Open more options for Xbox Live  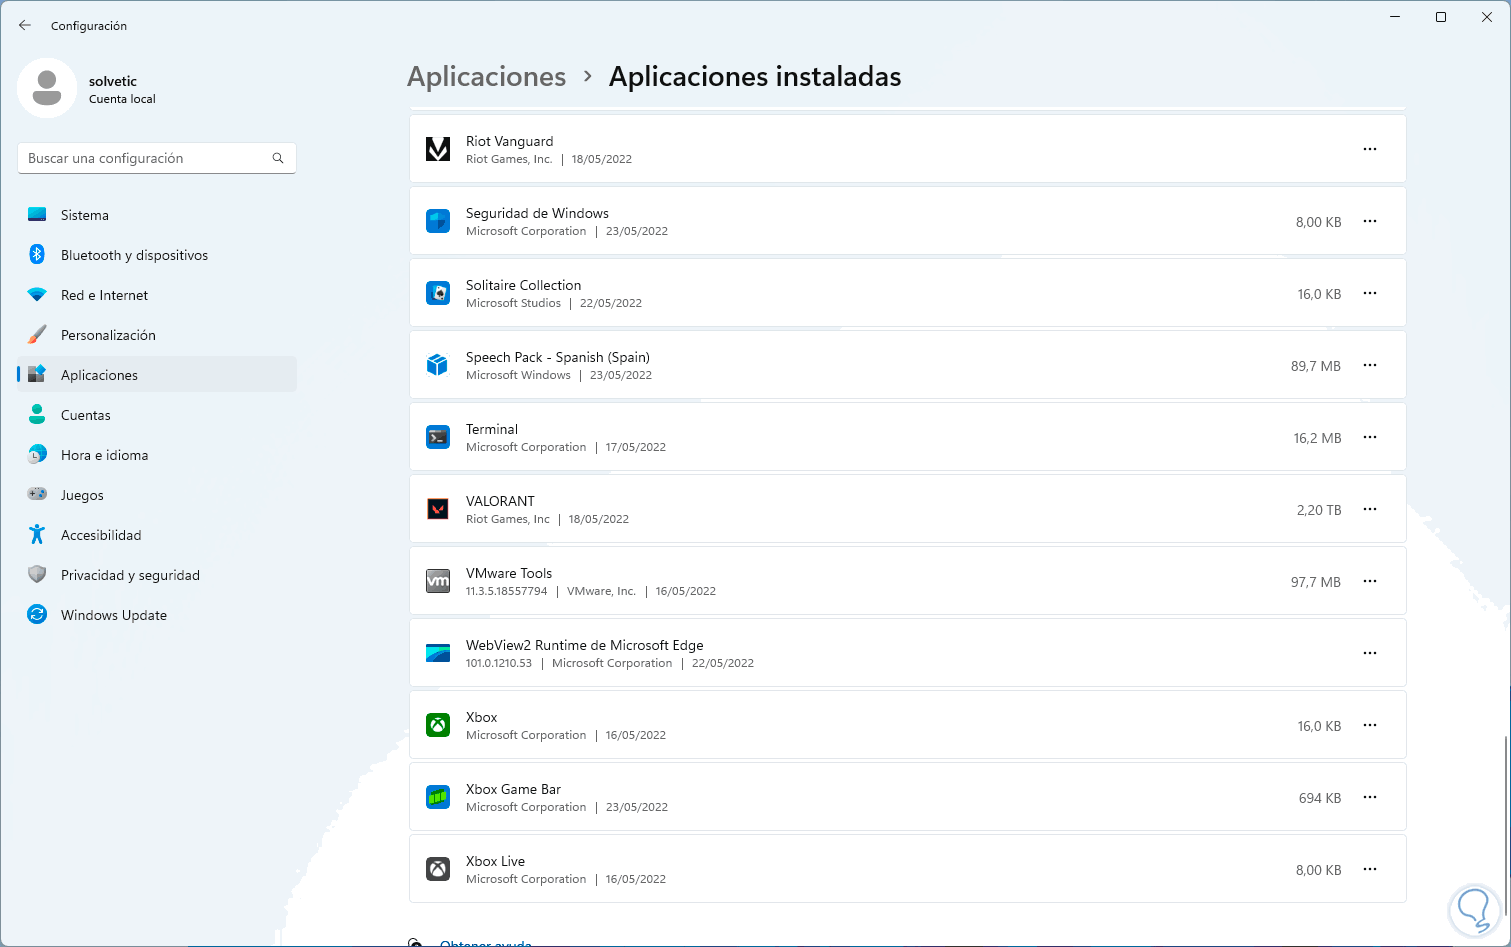coord(1370,869)
